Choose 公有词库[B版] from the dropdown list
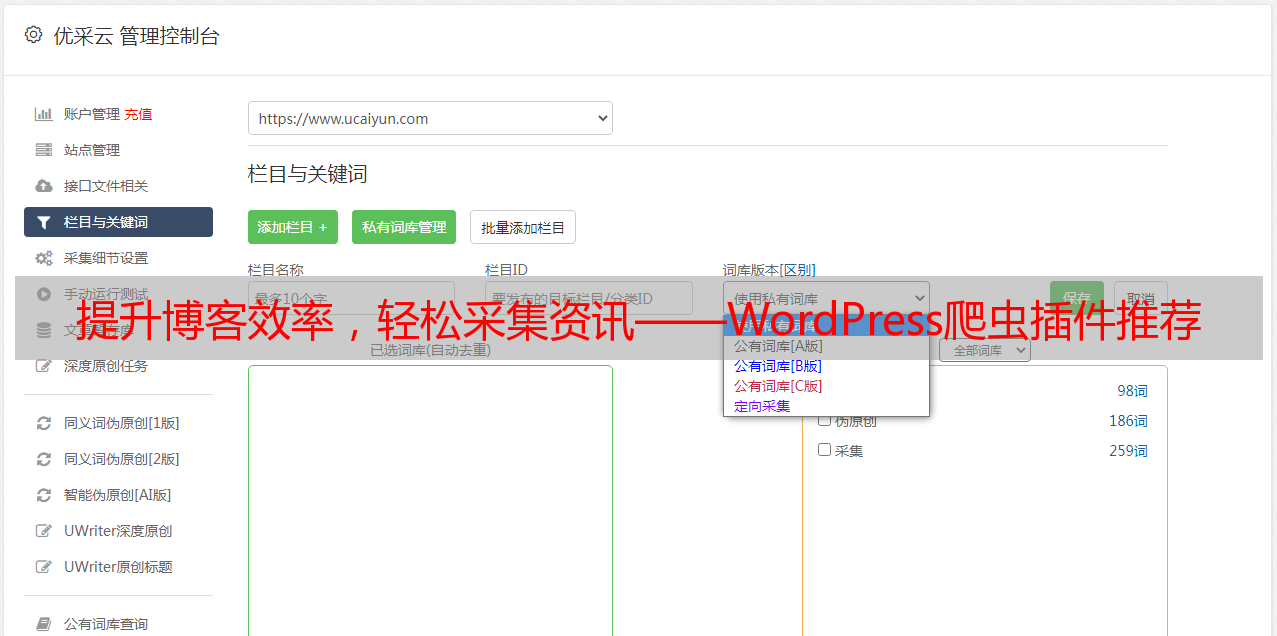1277x636 pixels. click(826, 365)
